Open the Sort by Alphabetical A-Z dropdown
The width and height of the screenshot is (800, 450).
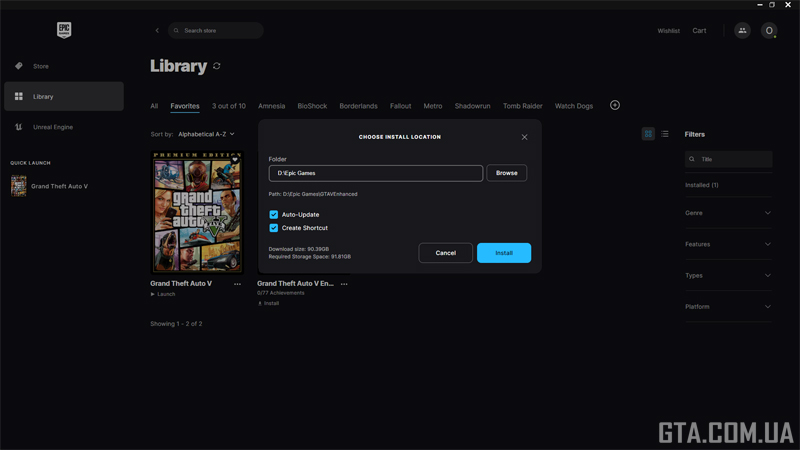pyautogui.click(x=206, y=134)
